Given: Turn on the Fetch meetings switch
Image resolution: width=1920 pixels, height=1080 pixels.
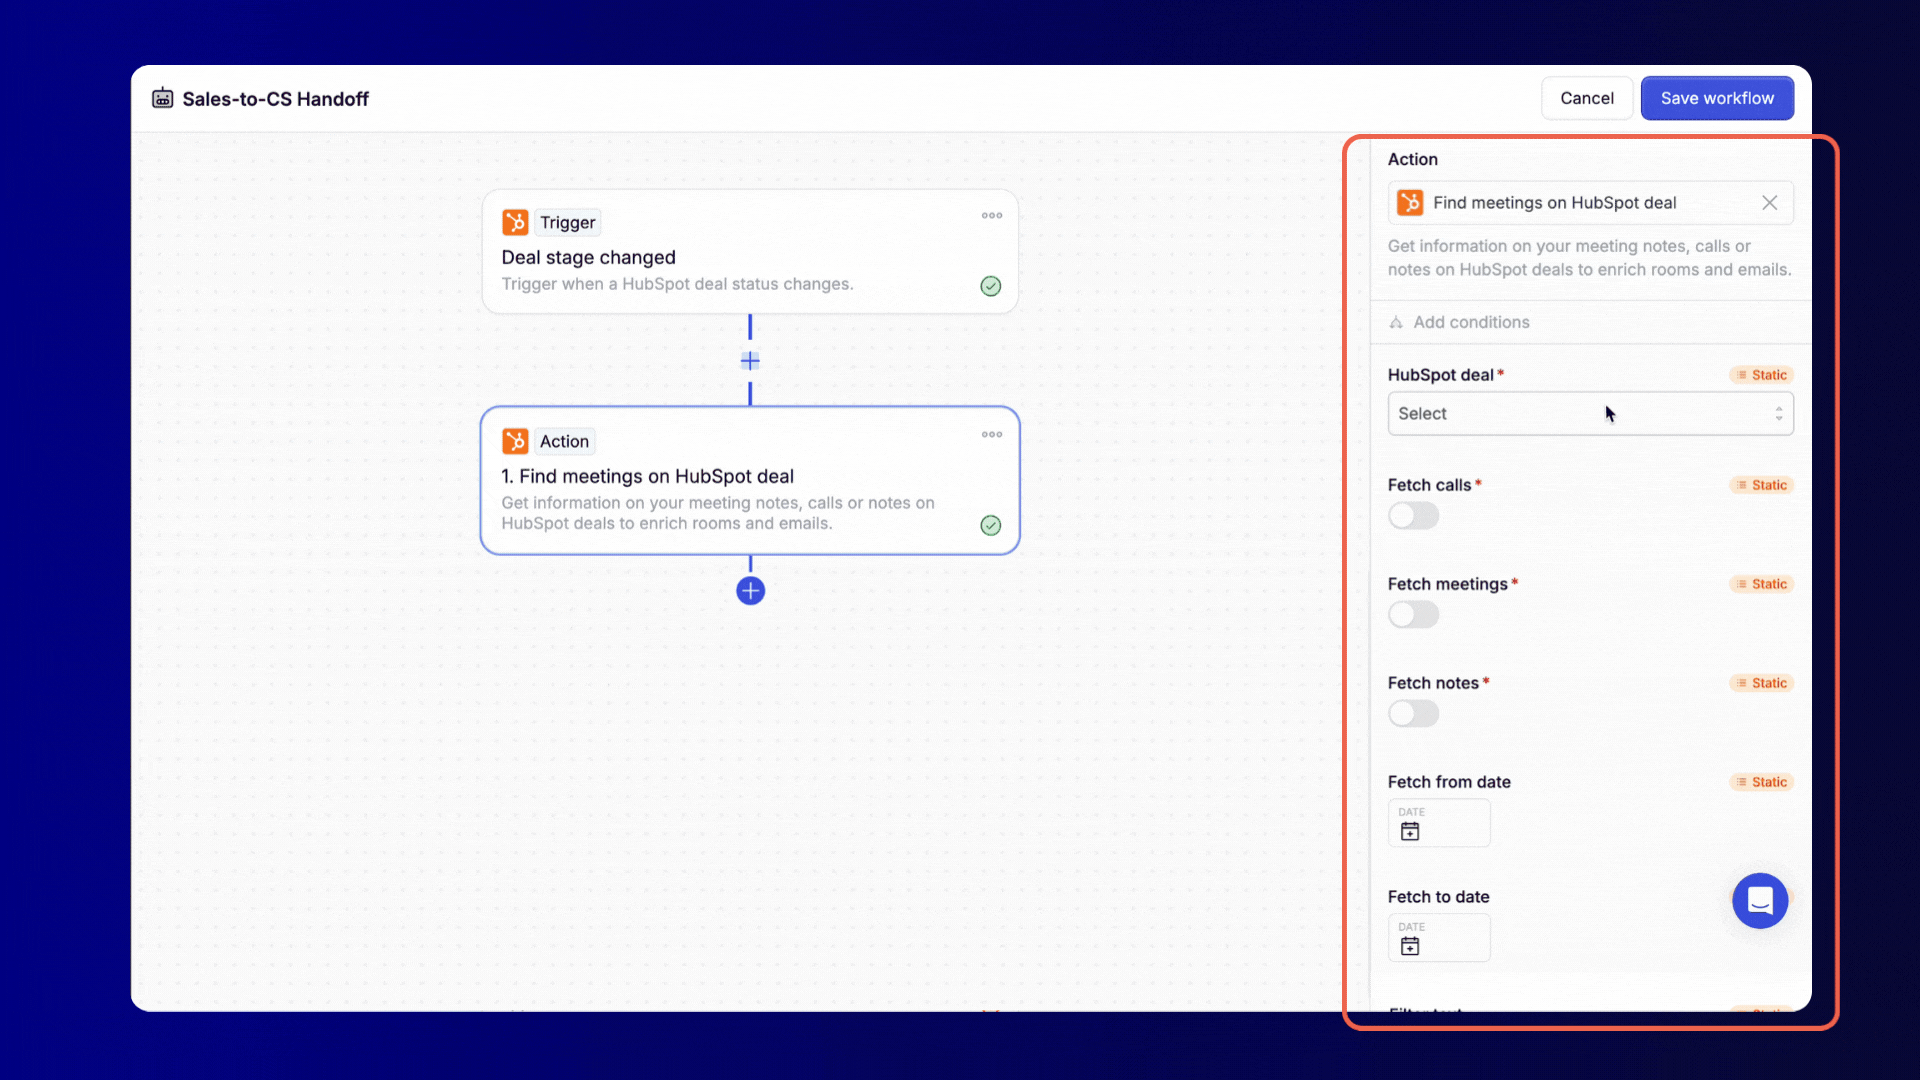Looking at the screenshot, I should pos(1413,615).
